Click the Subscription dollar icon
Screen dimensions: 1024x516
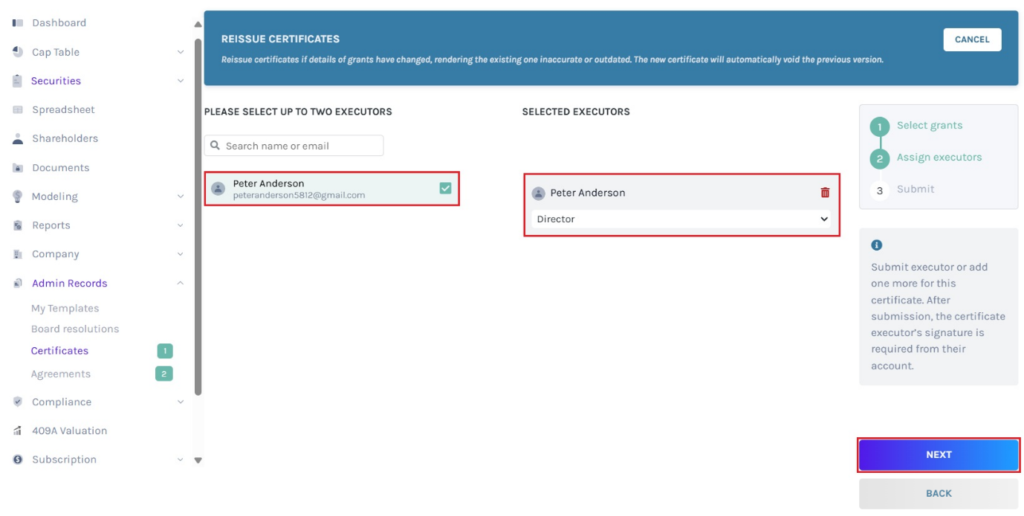[18, 460]
